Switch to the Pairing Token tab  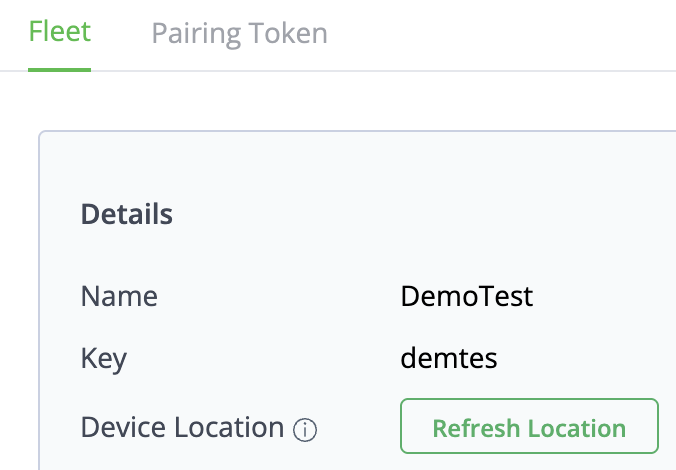[x=239, y=33]
